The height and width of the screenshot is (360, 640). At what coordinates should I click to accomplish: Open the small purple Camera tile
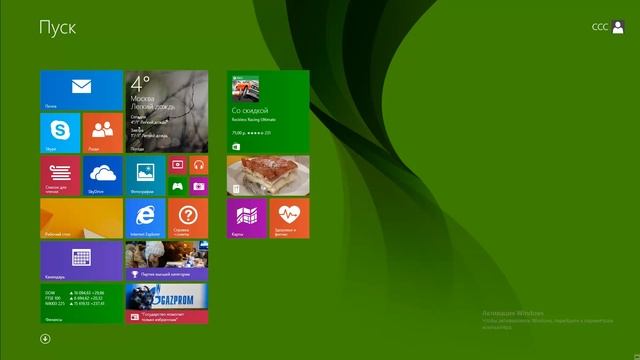tap(199, 186)
